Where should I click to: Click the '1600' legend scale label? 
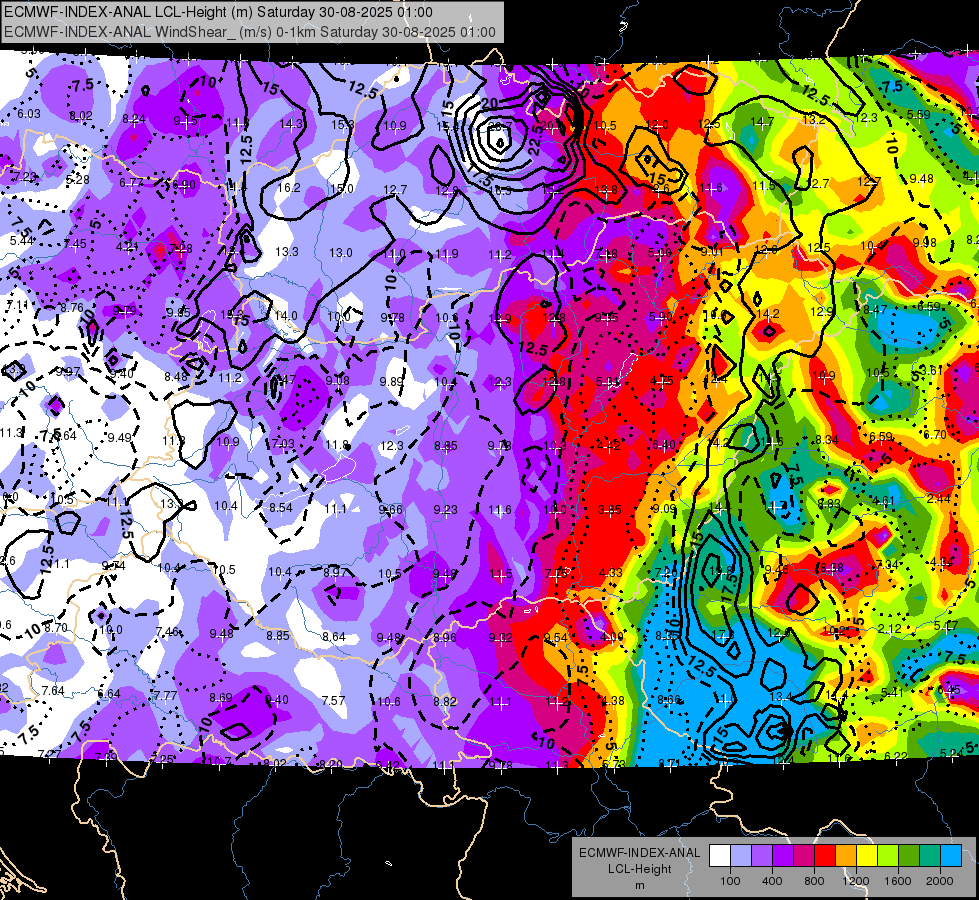pyautogui.click(x=898, y=881)
